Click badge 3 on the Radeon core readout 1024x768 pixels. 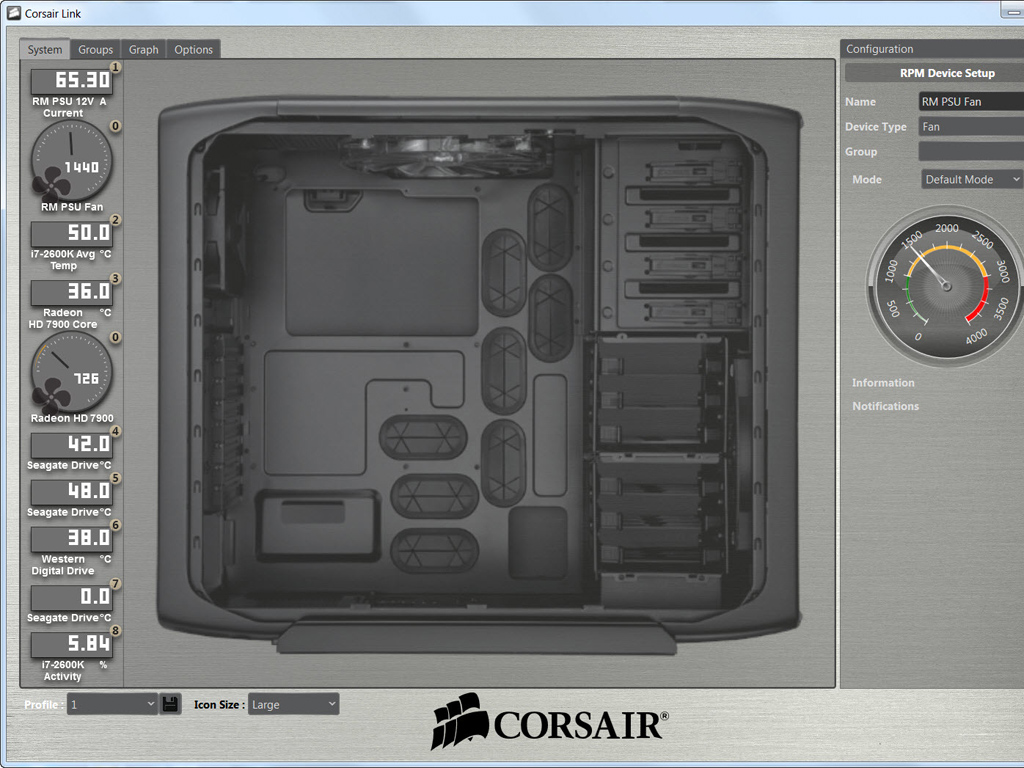116,278
